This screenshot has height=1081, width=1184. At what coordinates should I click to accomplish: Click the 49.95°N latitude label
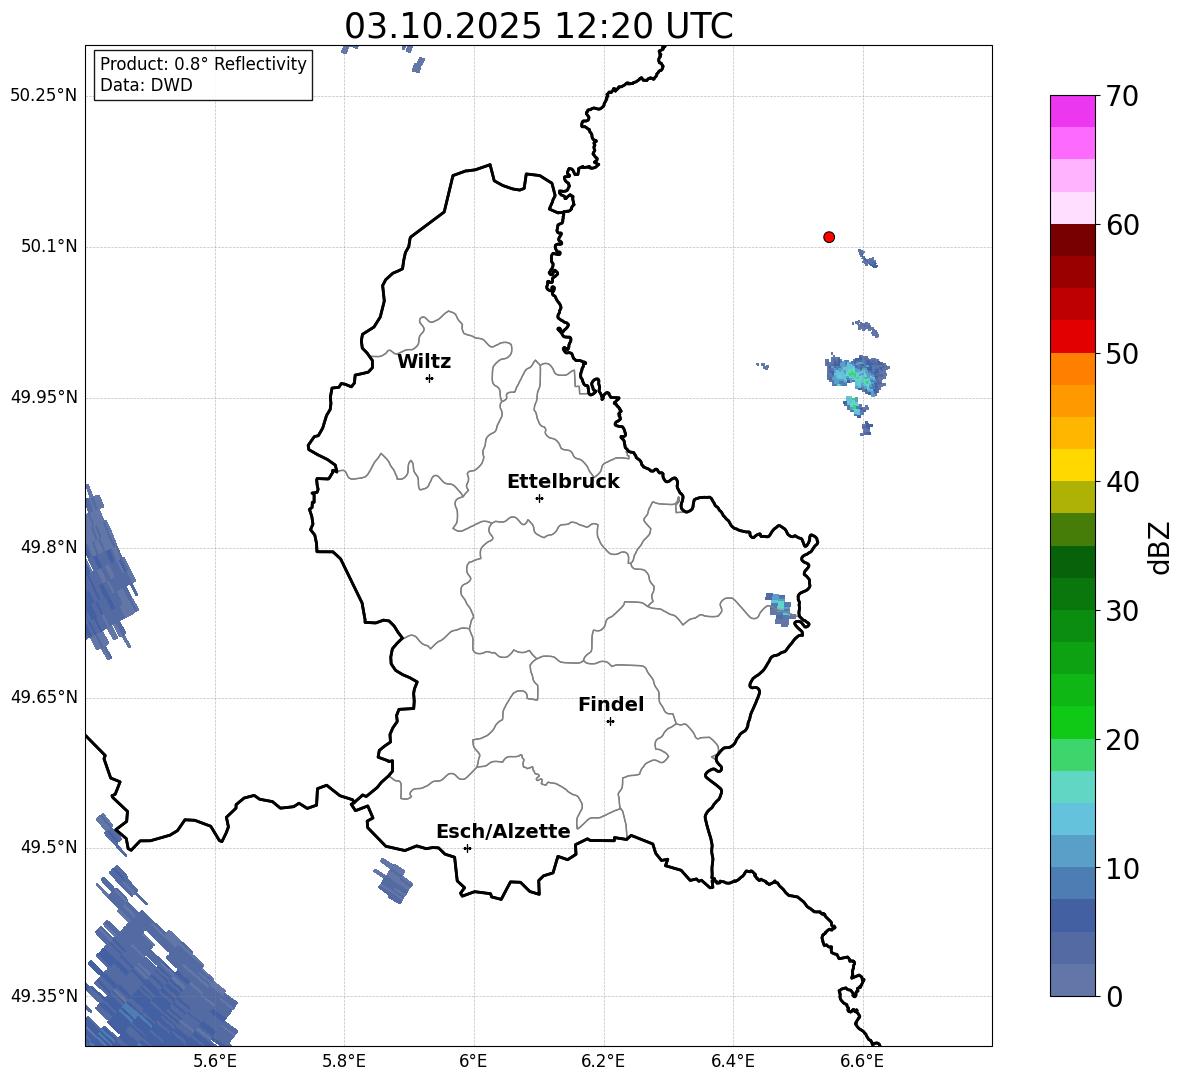point(44,396)
